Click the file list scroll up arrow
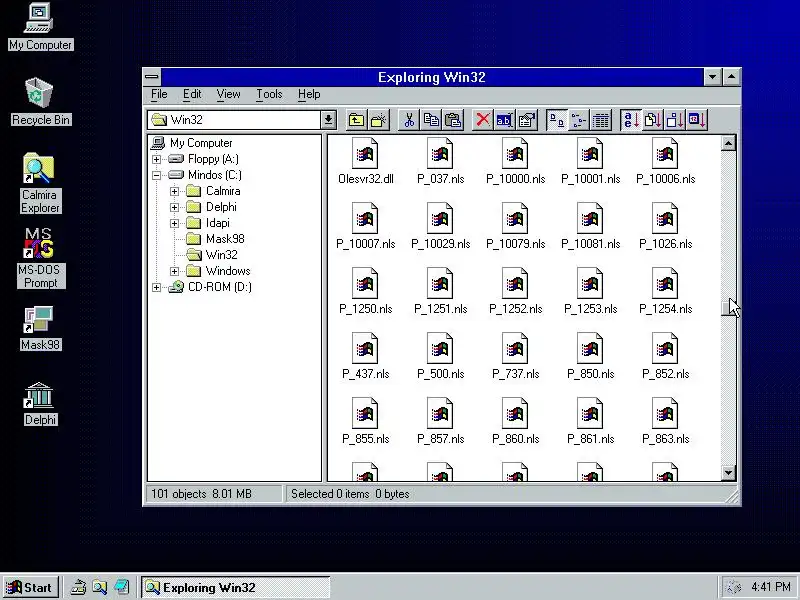This screenshot has width=800, height=600. (x=728, y=143)
